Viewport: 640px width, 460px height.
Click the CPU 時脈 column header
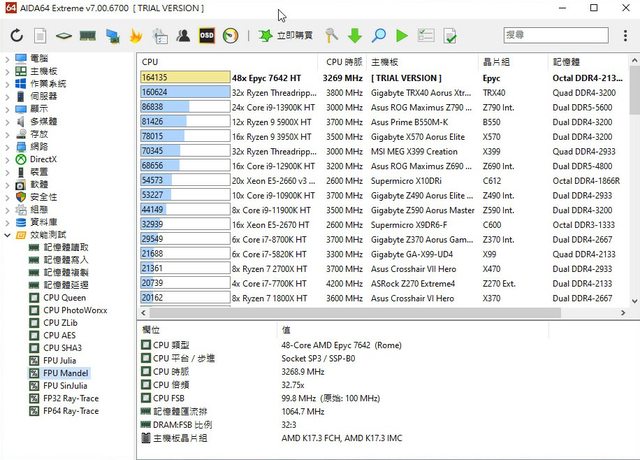pos(344,61)
